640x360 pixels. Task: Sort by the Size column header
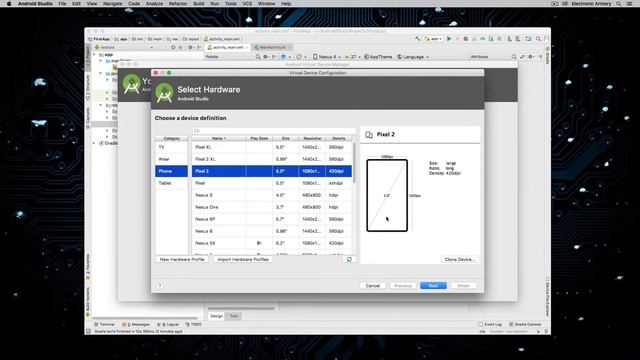click(285, 138)
